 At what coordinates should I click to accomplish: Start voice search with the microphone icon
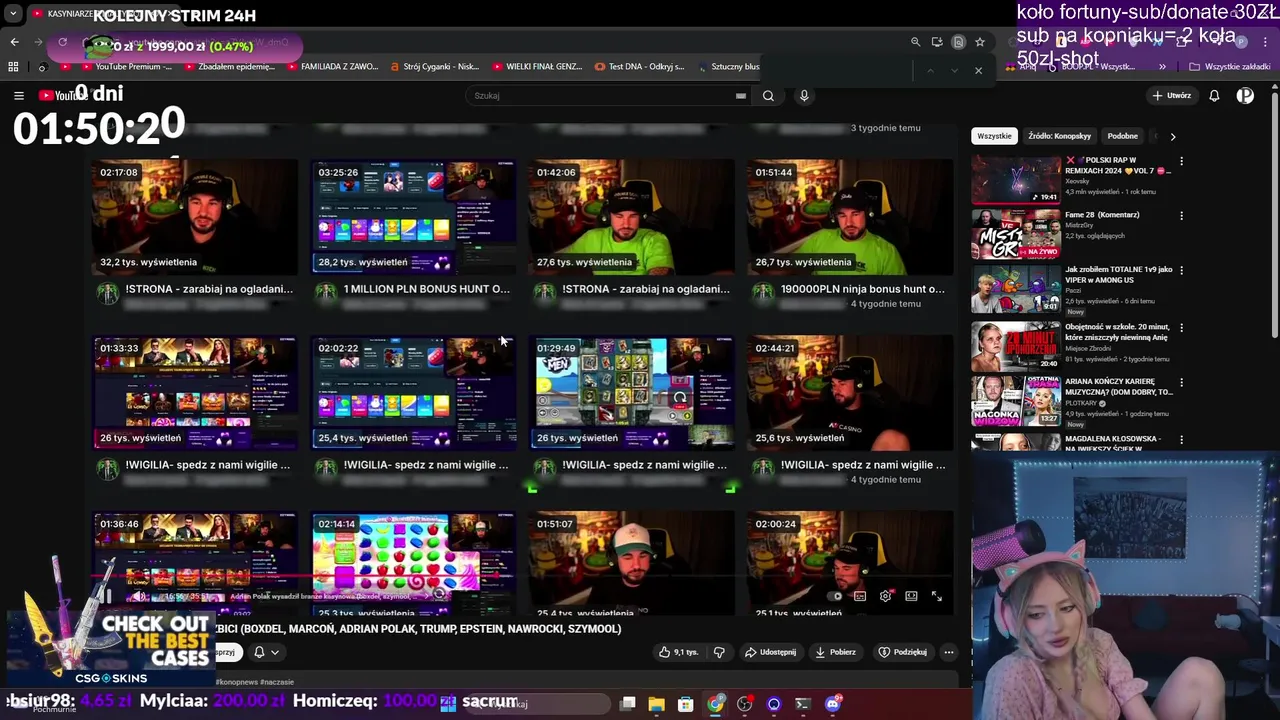804,96
